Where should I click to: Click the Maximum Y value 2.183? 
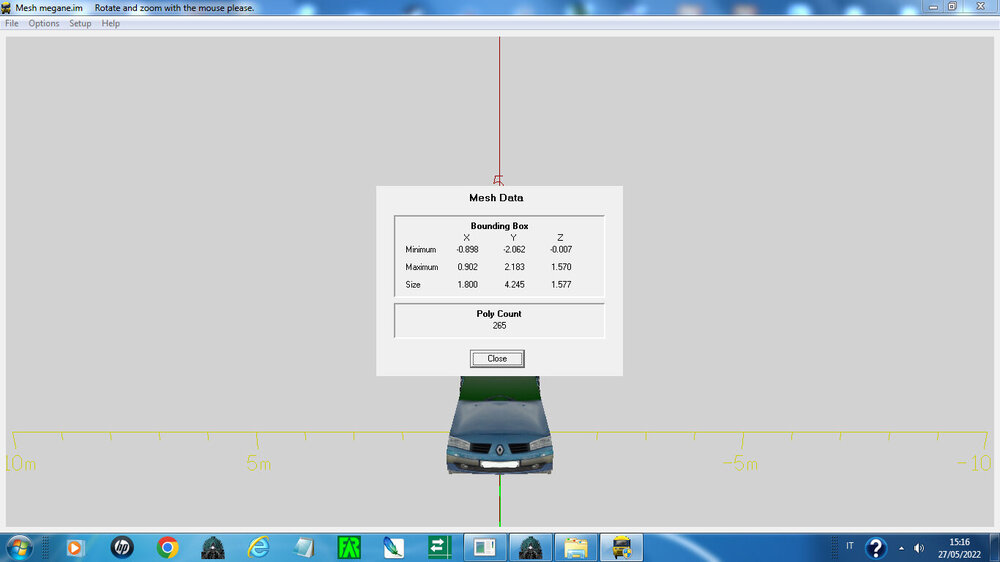pyautogui.click(x=514, y=267)
